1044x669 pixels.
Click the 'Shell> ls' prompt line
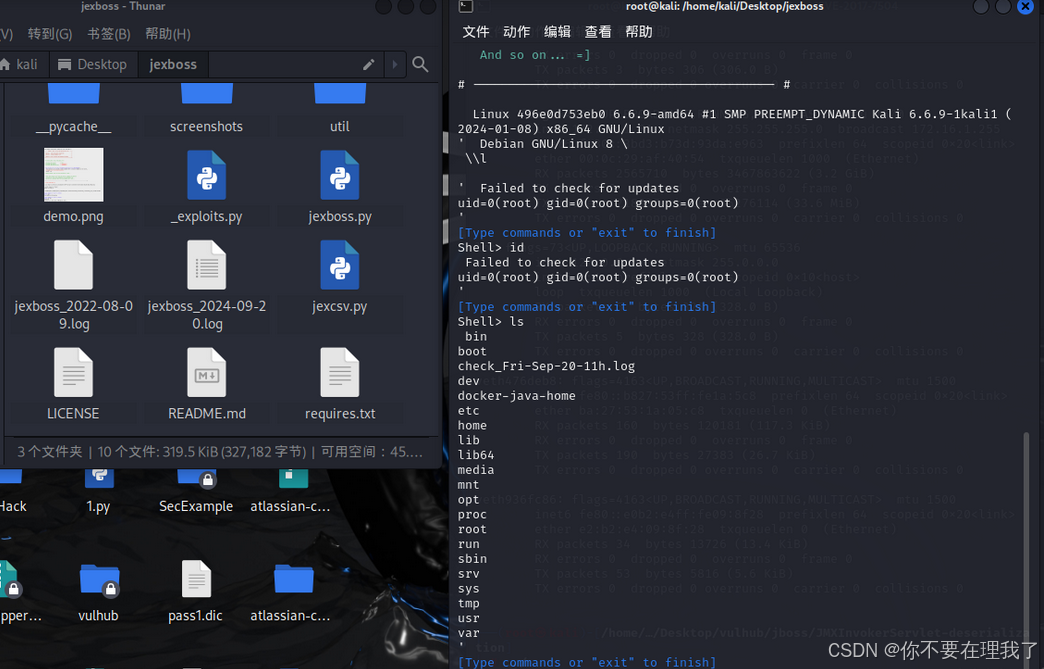491,322
